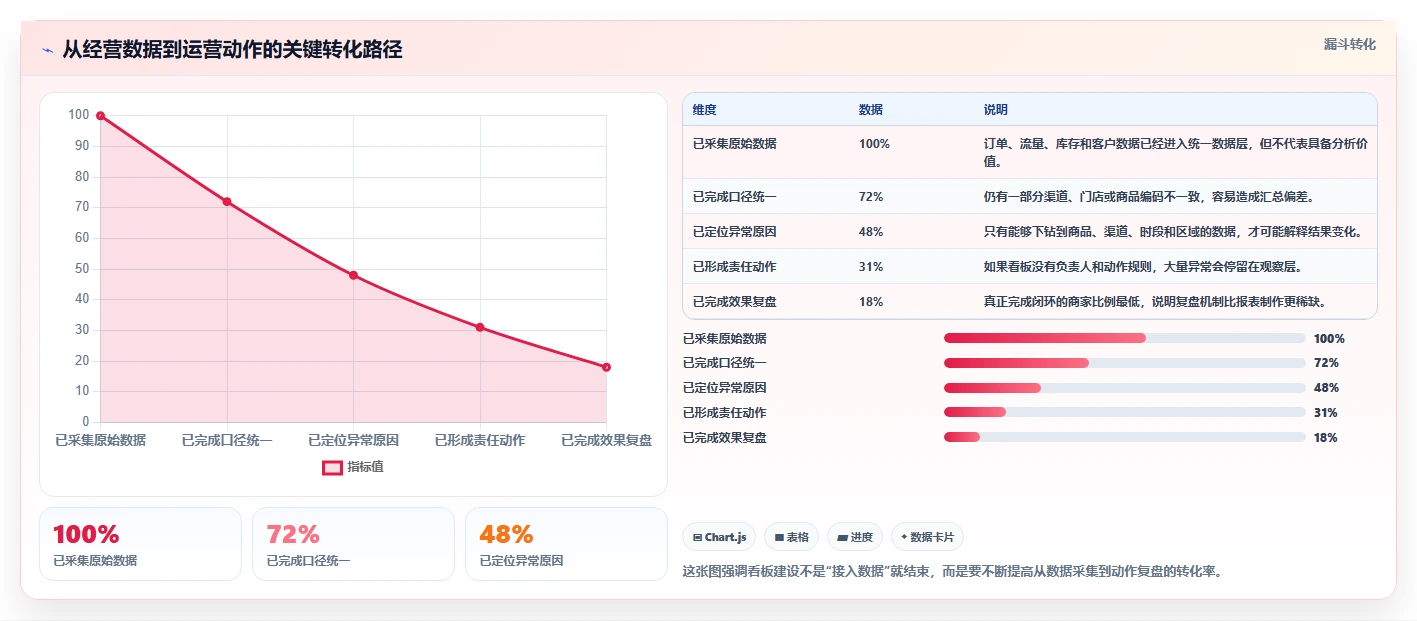
Task: Click the 已采集原始数据 progress bar
Action: pyautogui.click(x=1125, y=338)
